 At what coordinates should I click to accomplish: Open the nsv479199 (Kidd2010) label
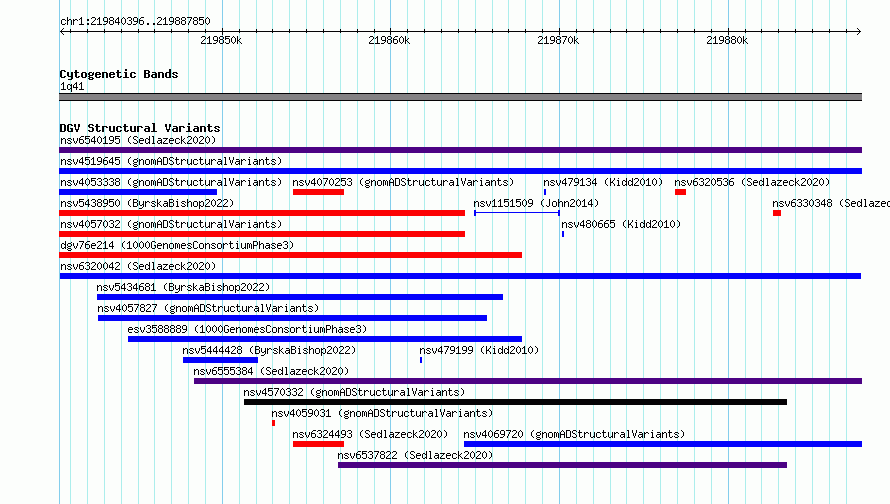point(479,350)
